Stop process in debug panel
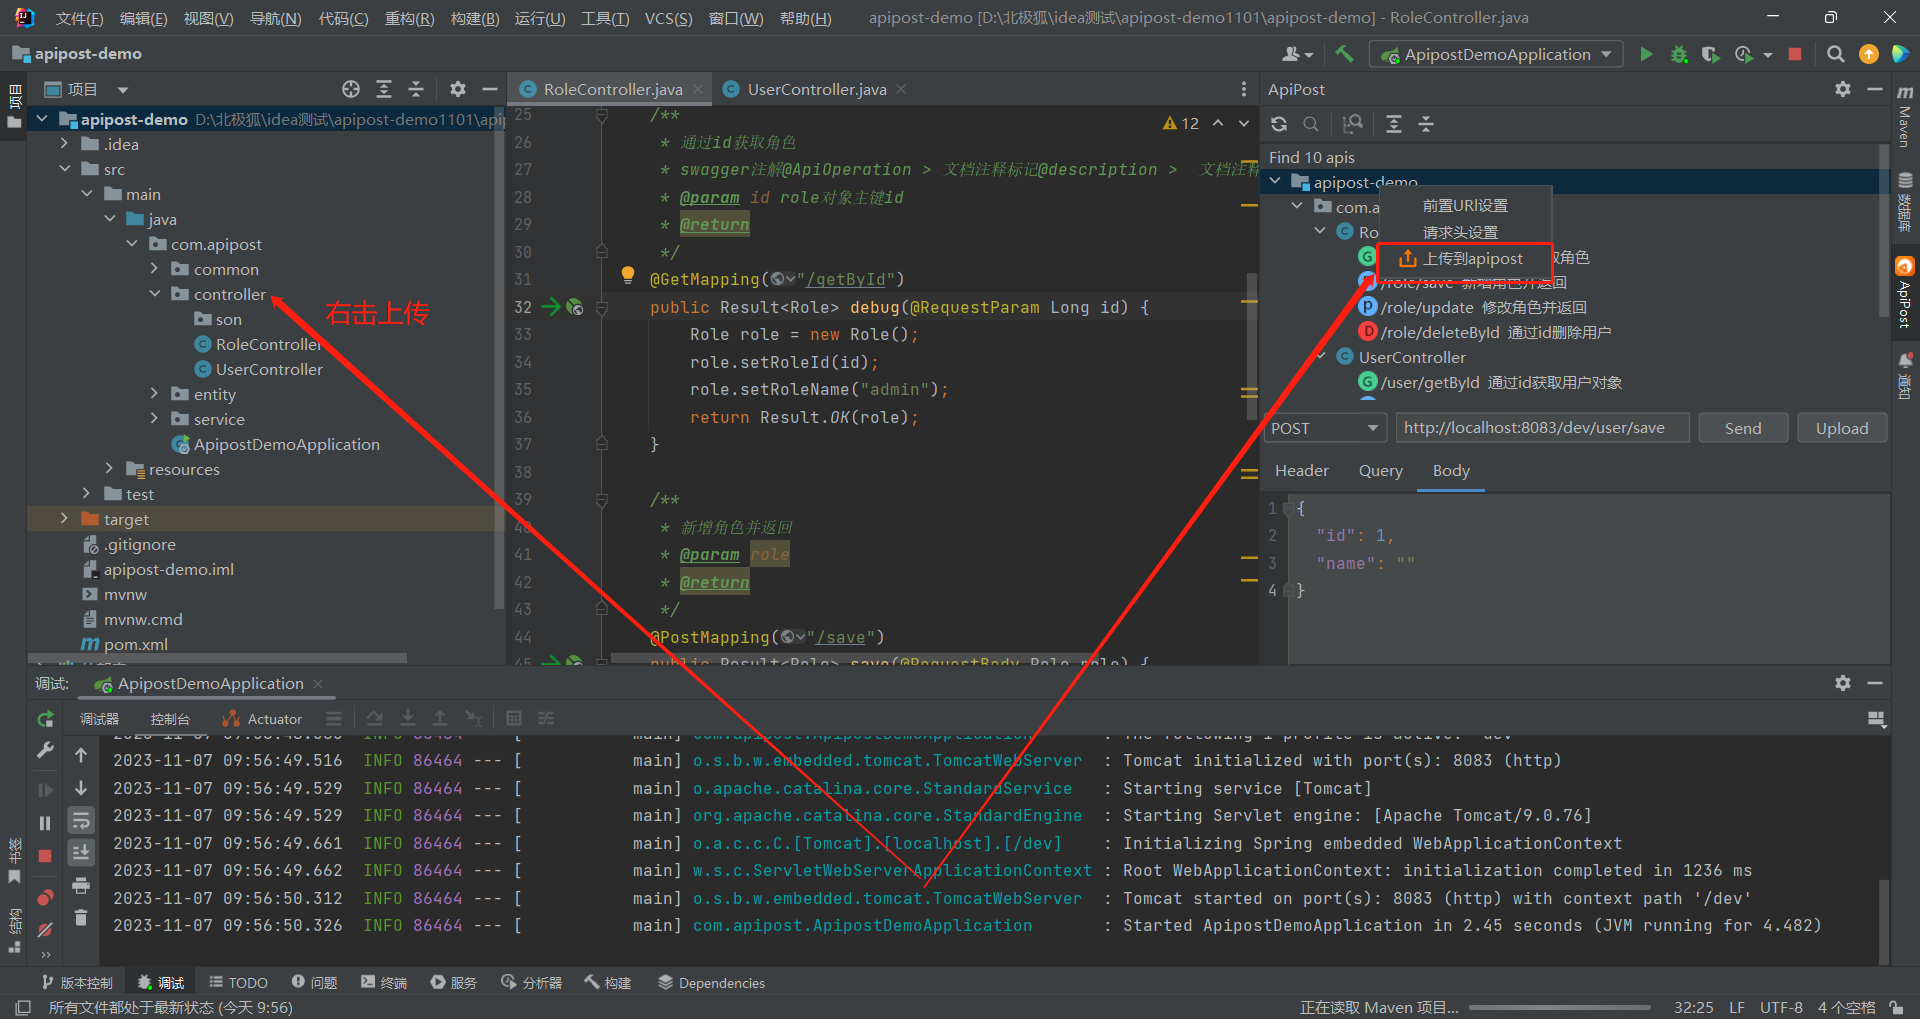 pyautogui.click(x=45, y=856)
